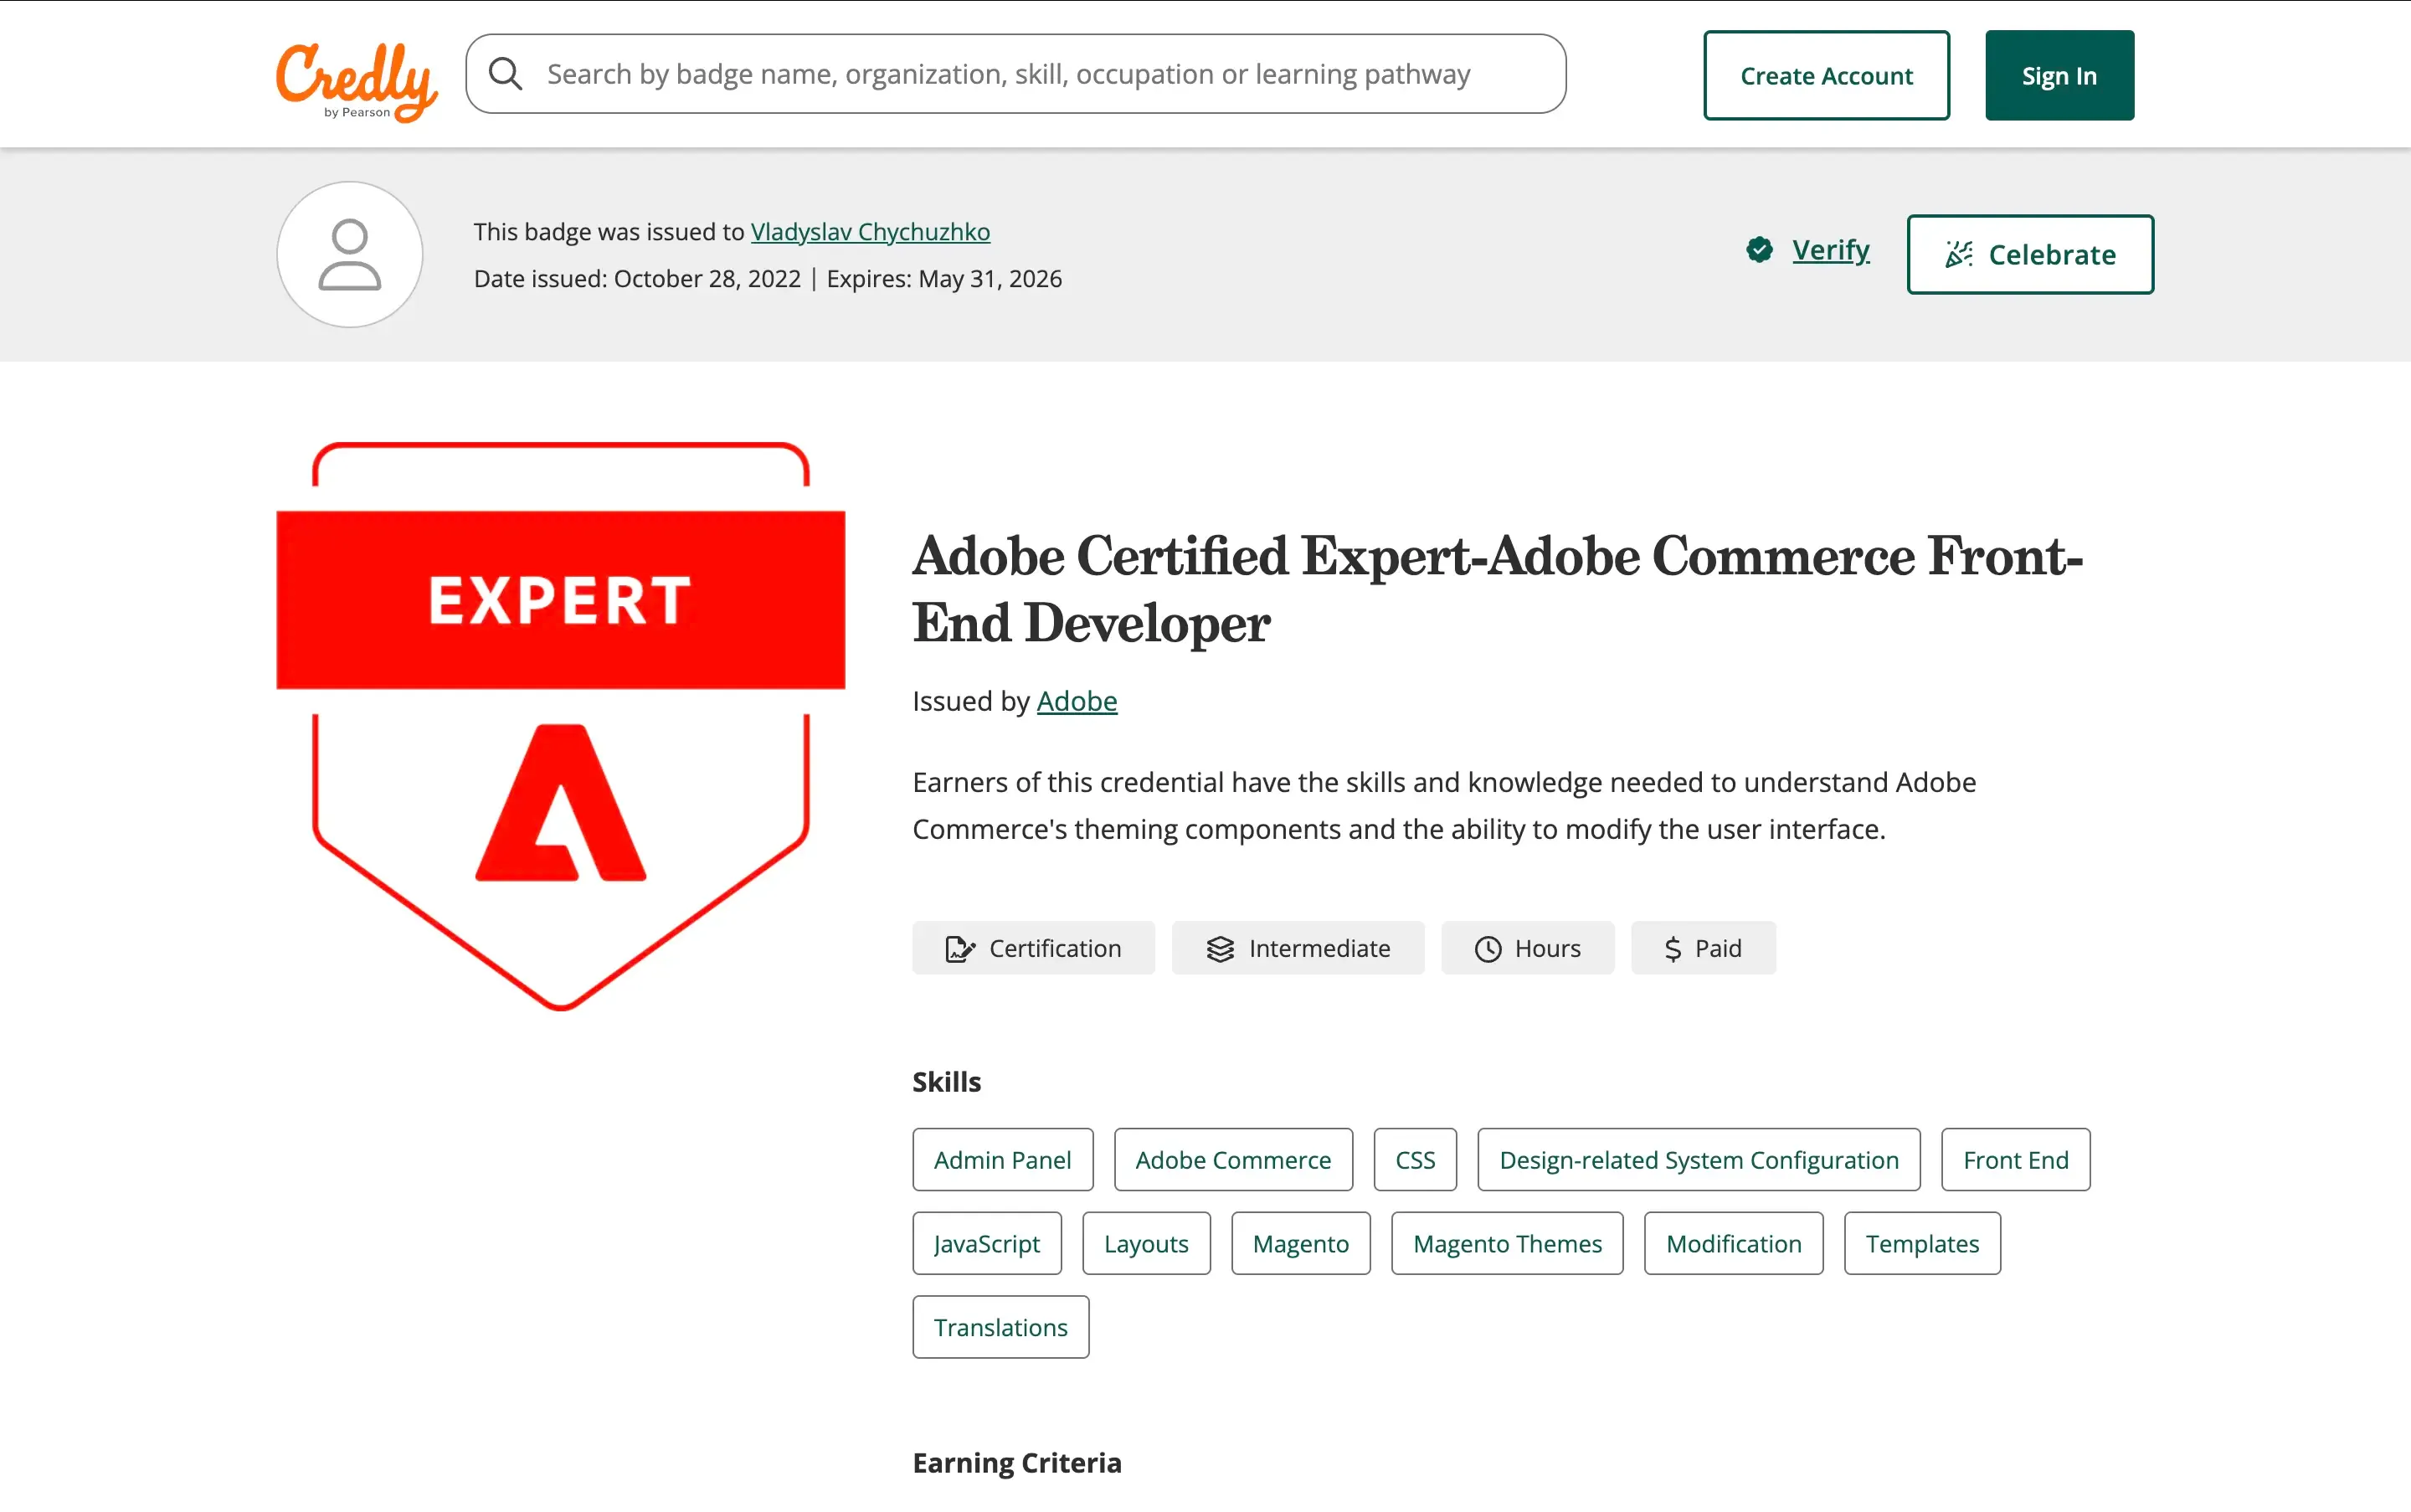Click inside the badge search field

click(1000, 72)
